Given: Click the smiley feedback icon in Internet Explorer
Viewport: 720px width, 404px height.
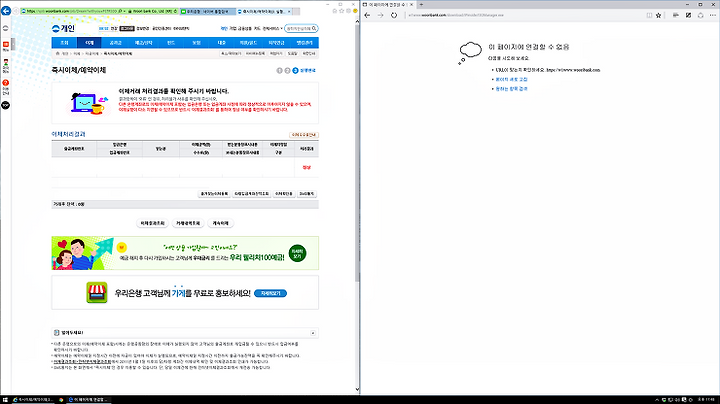Looking at the screenshot, I should (355, 11).
